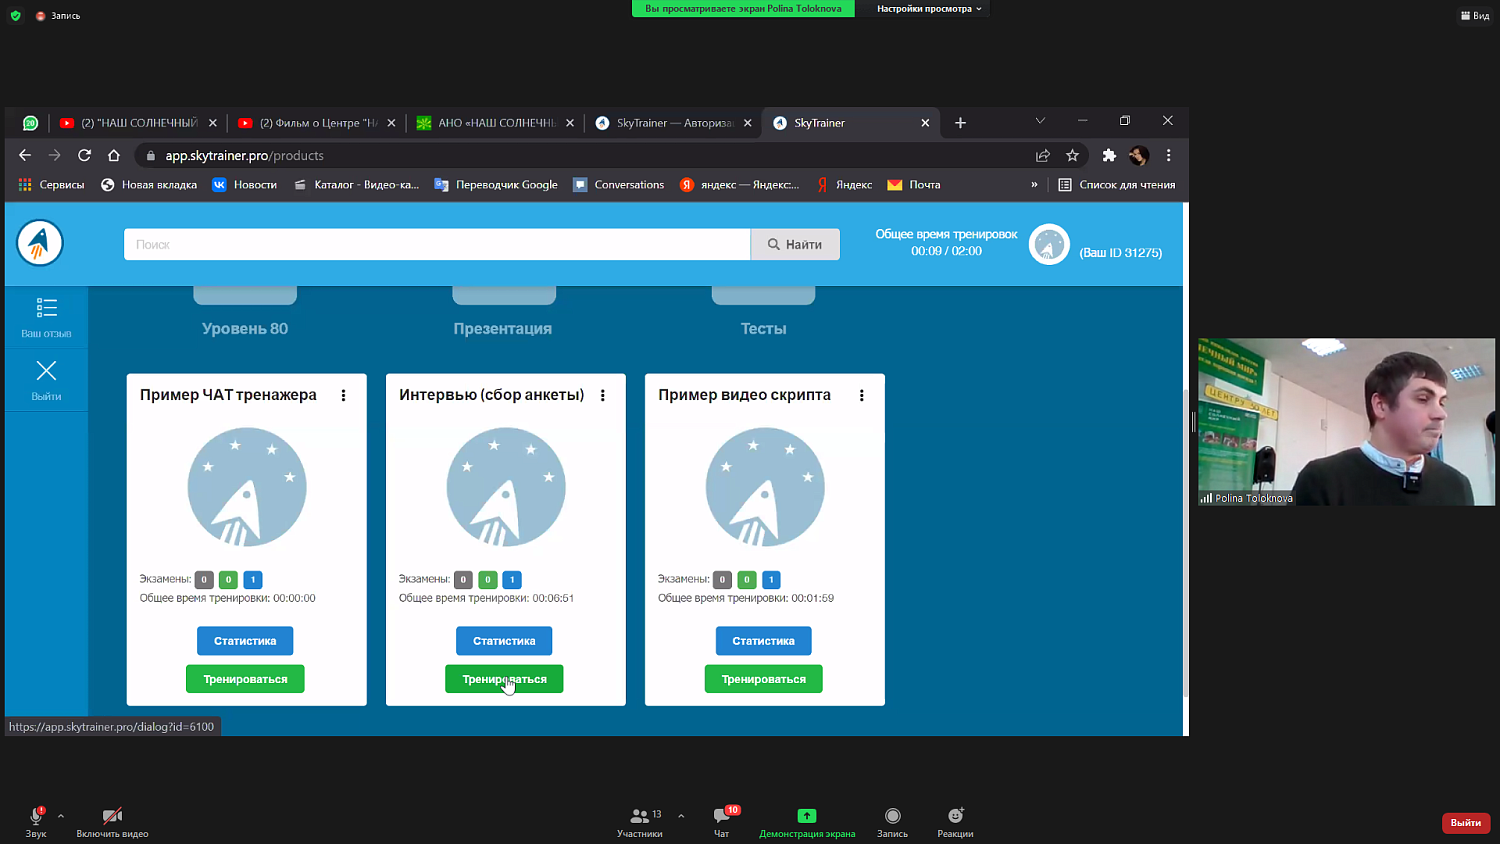The width and height of the screenshot is (1500, 844).
Task: Click the Интервью rocket thumbnail
Action: pyautogui.click(x=506, y=487)
